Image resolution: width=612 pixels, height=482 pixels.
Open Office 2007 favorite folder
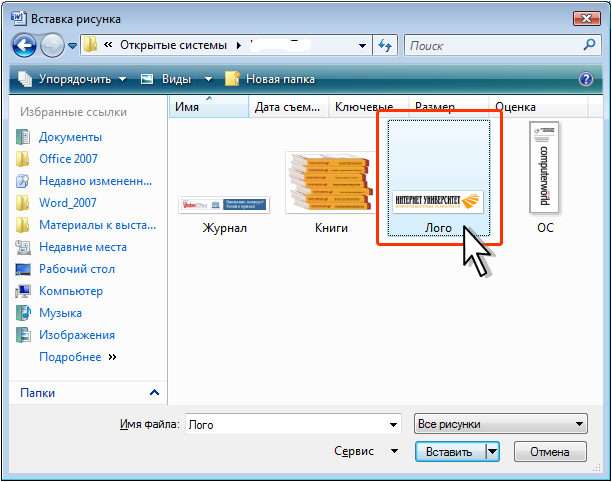click(x=68, y=159)
